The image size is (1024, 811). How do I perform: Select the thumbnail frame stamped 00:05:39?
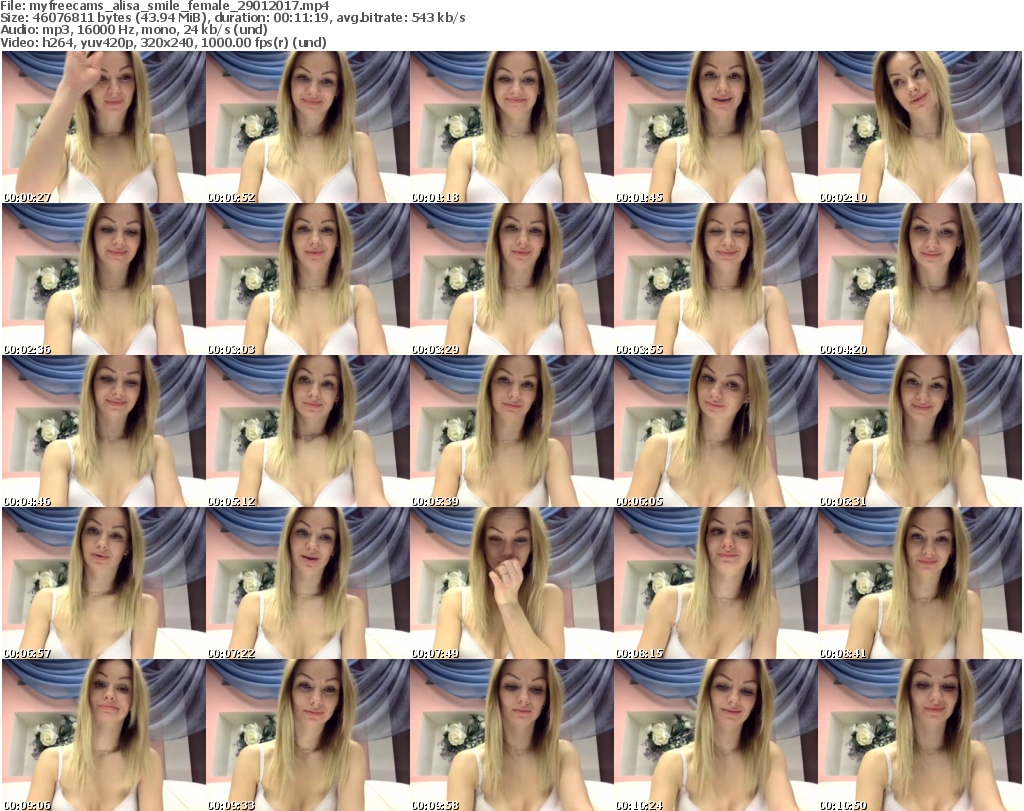[x=512, y=431]
